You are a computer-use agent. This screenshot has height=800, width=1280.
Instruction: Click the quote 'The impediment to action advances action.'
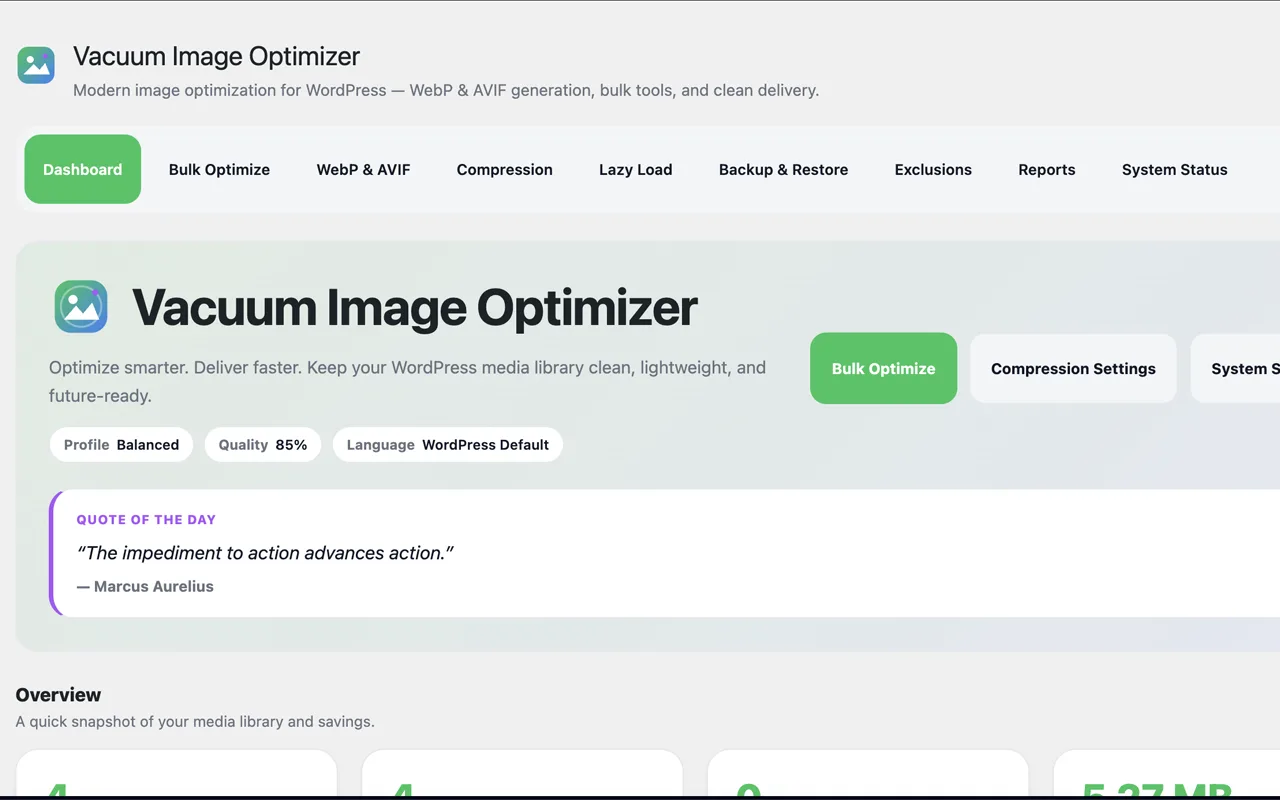pos(266,553)
